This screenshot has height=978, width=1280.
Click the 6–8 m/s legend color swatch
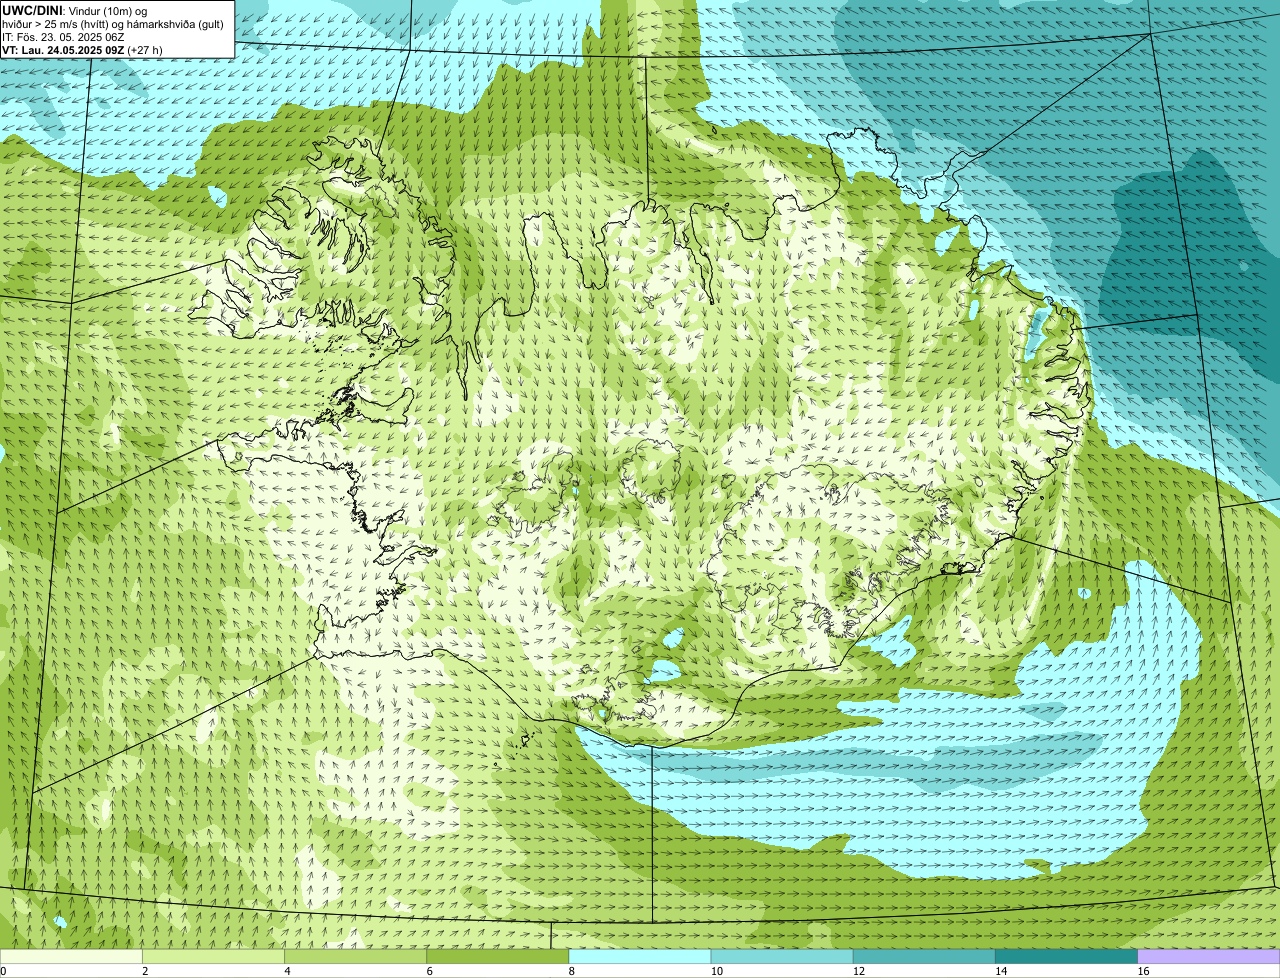pyautogui.click(x=498, y=956)
